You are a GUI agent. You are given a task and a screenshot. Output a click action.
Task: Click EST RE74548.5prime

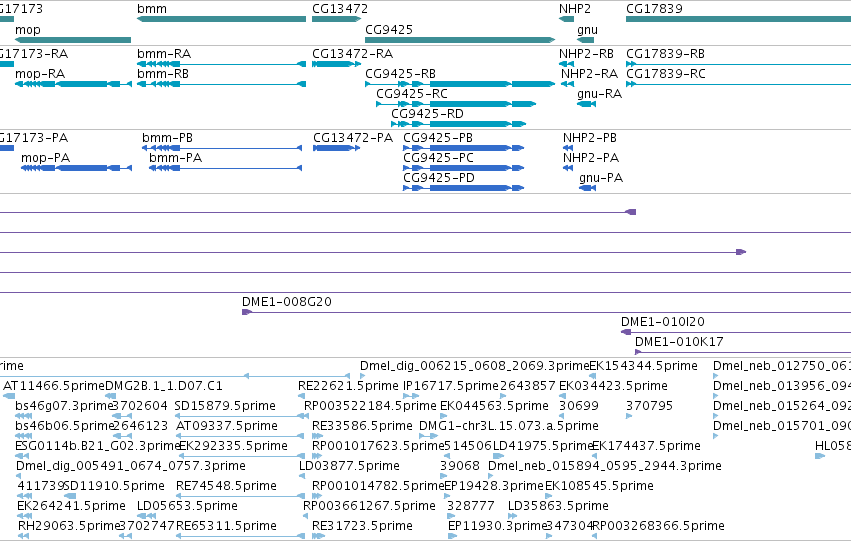[x=226, y=486]
